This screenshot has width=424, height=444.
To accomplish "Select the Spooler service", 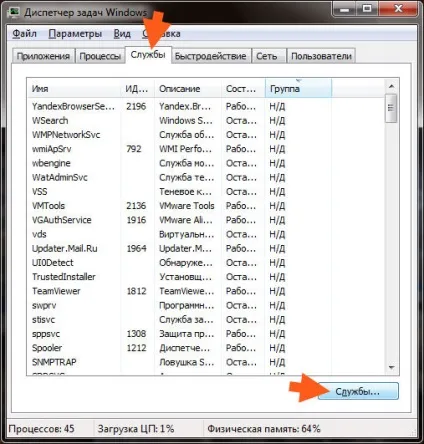I will click(x=206, y=348).
